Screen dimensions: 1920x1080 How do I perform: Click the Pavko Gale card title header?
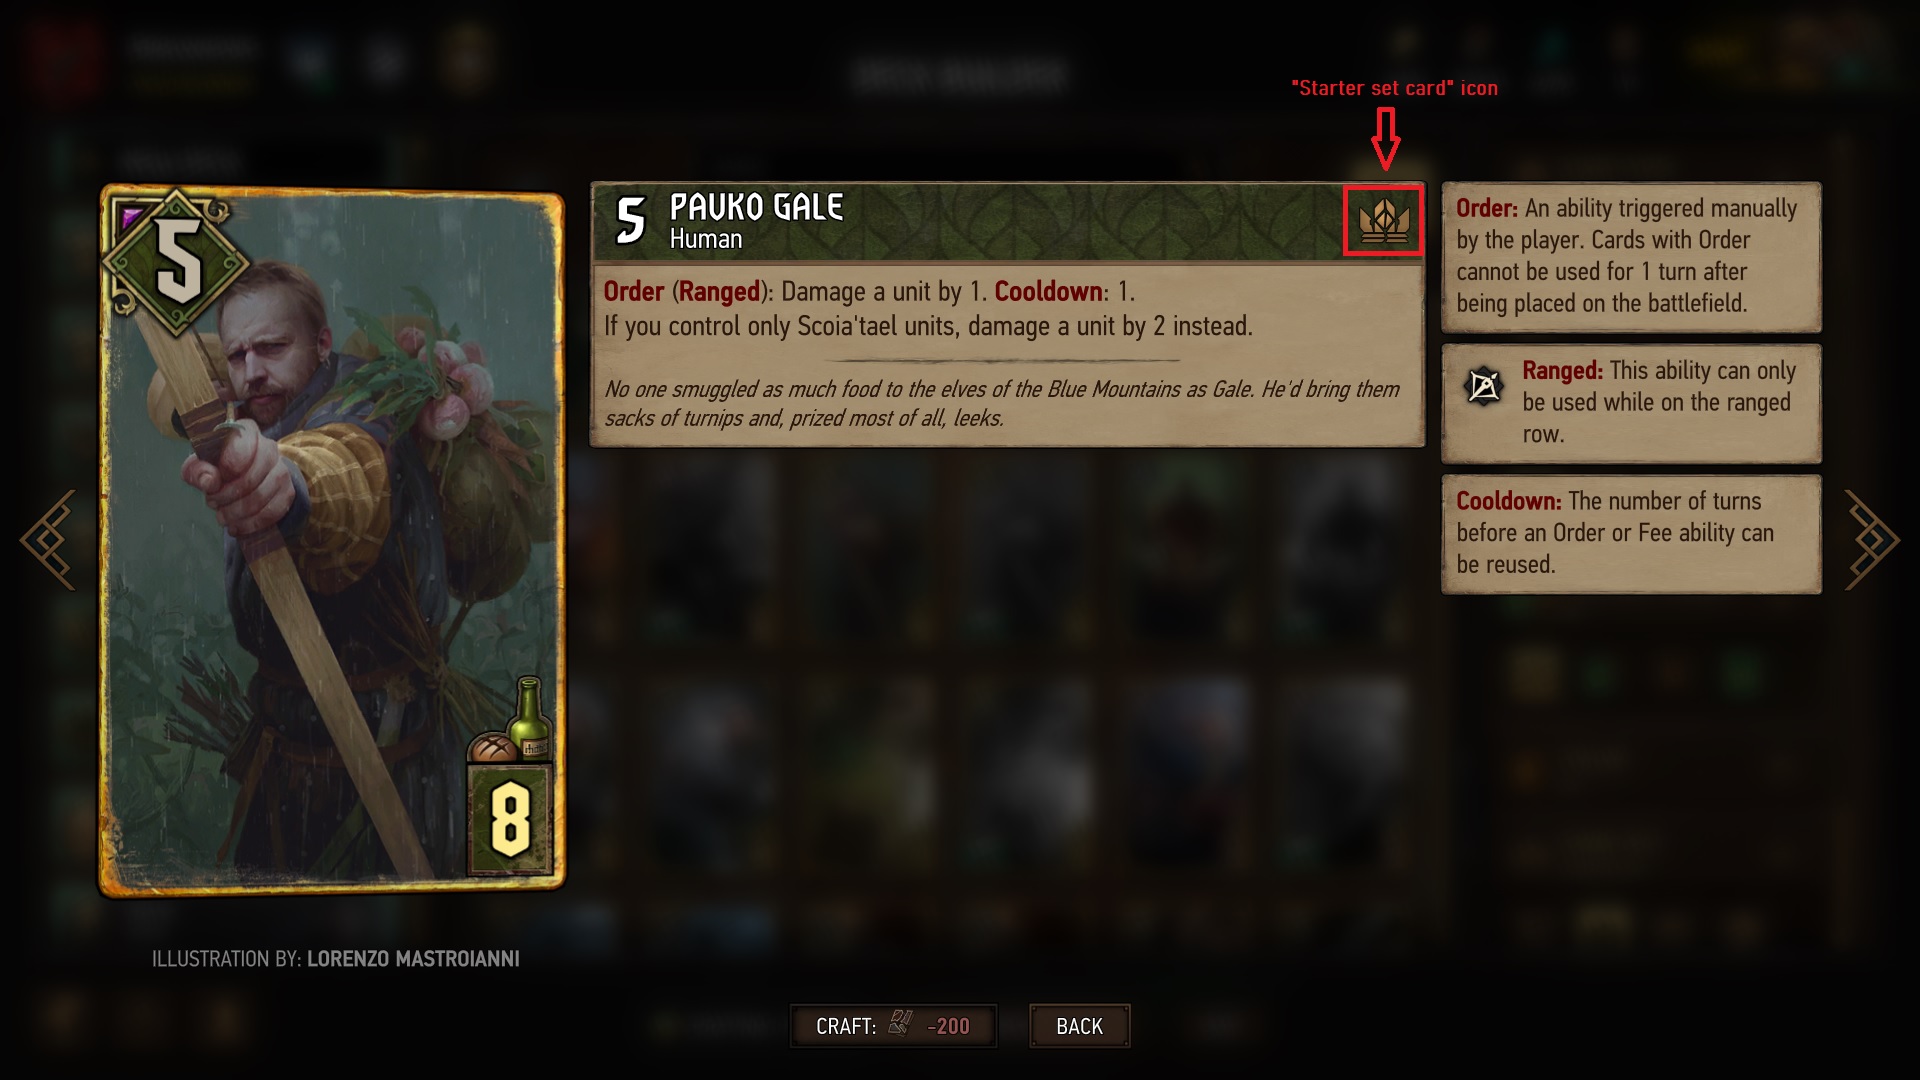(x=1007, y=222)
